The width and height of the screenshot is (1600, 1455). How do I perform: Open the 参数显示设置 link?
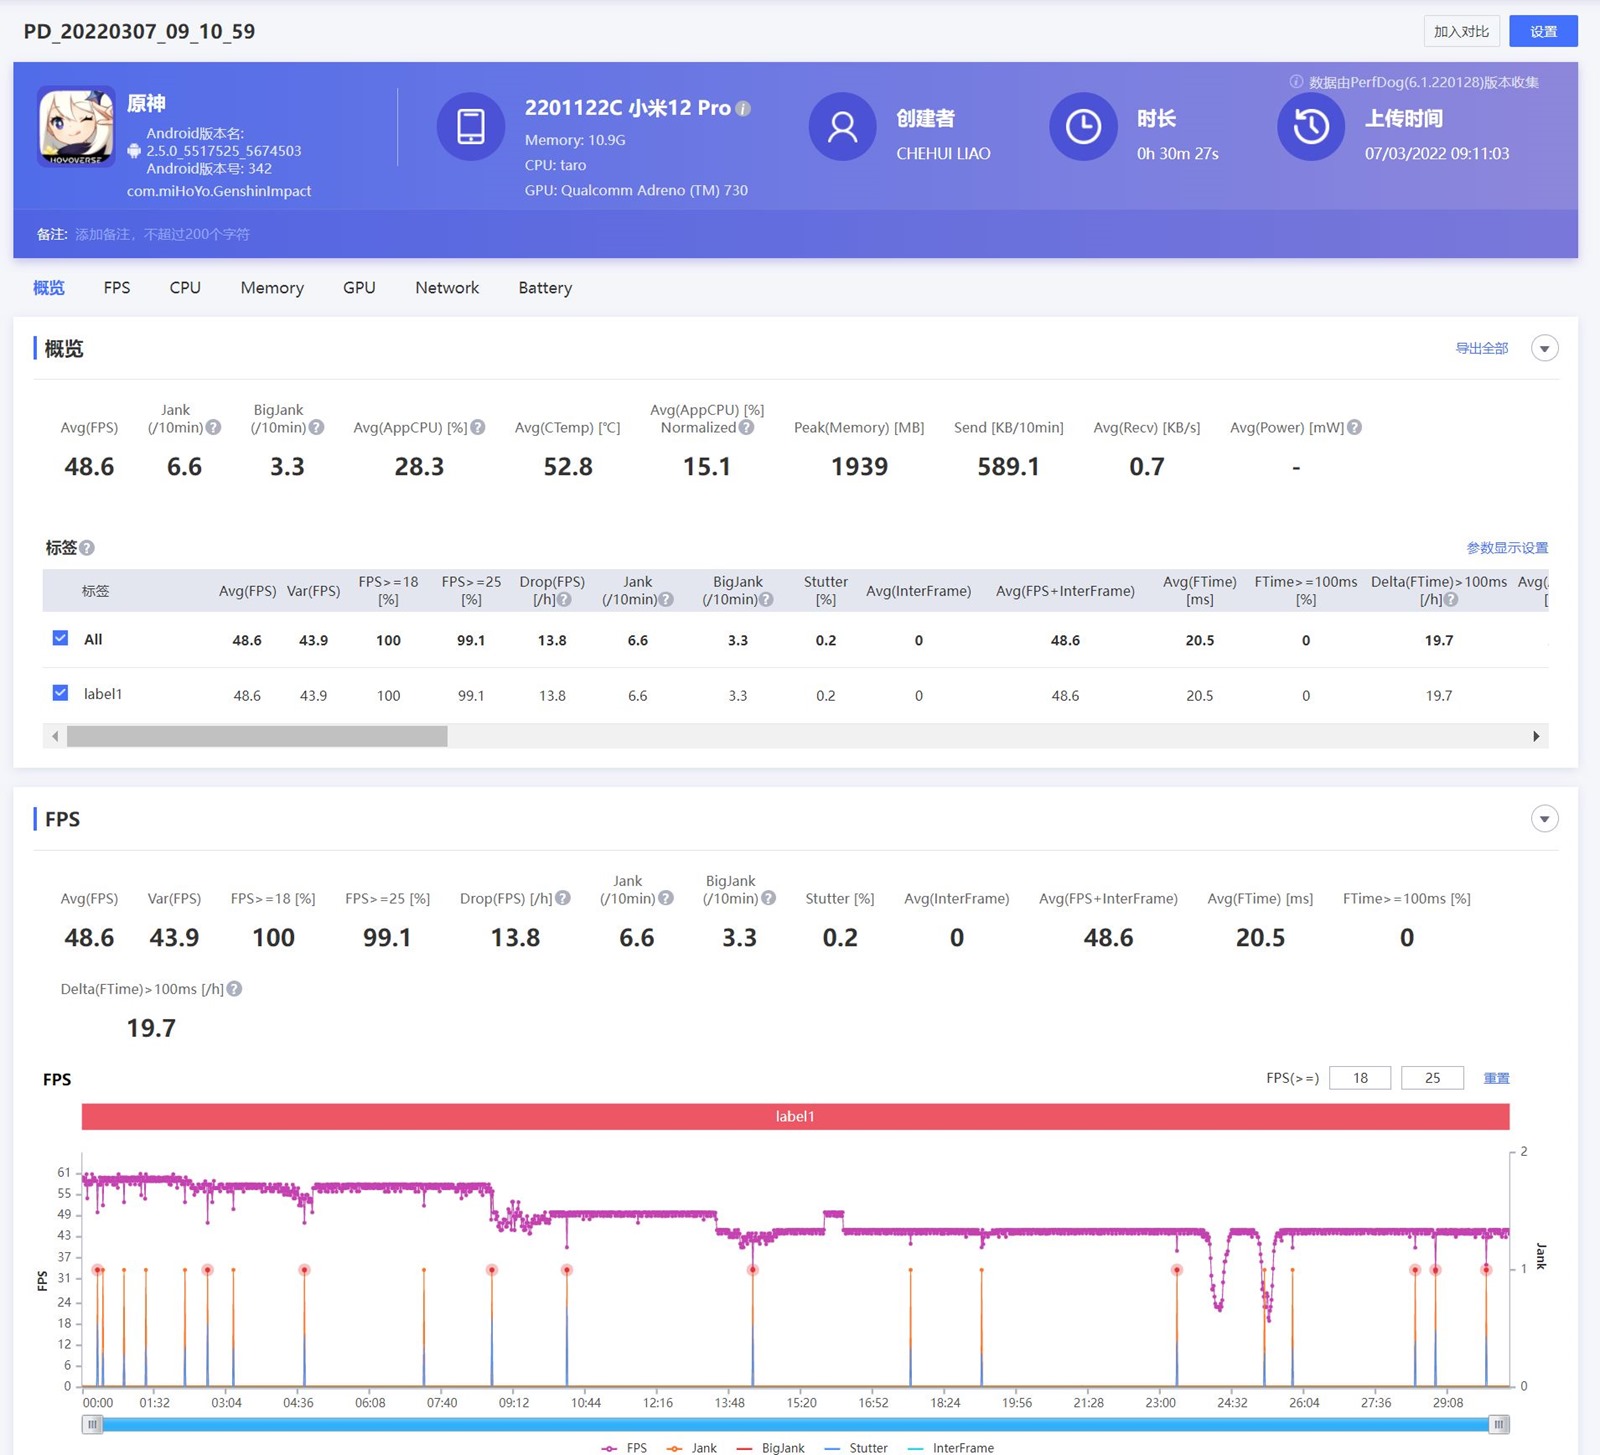[1506, 548]
